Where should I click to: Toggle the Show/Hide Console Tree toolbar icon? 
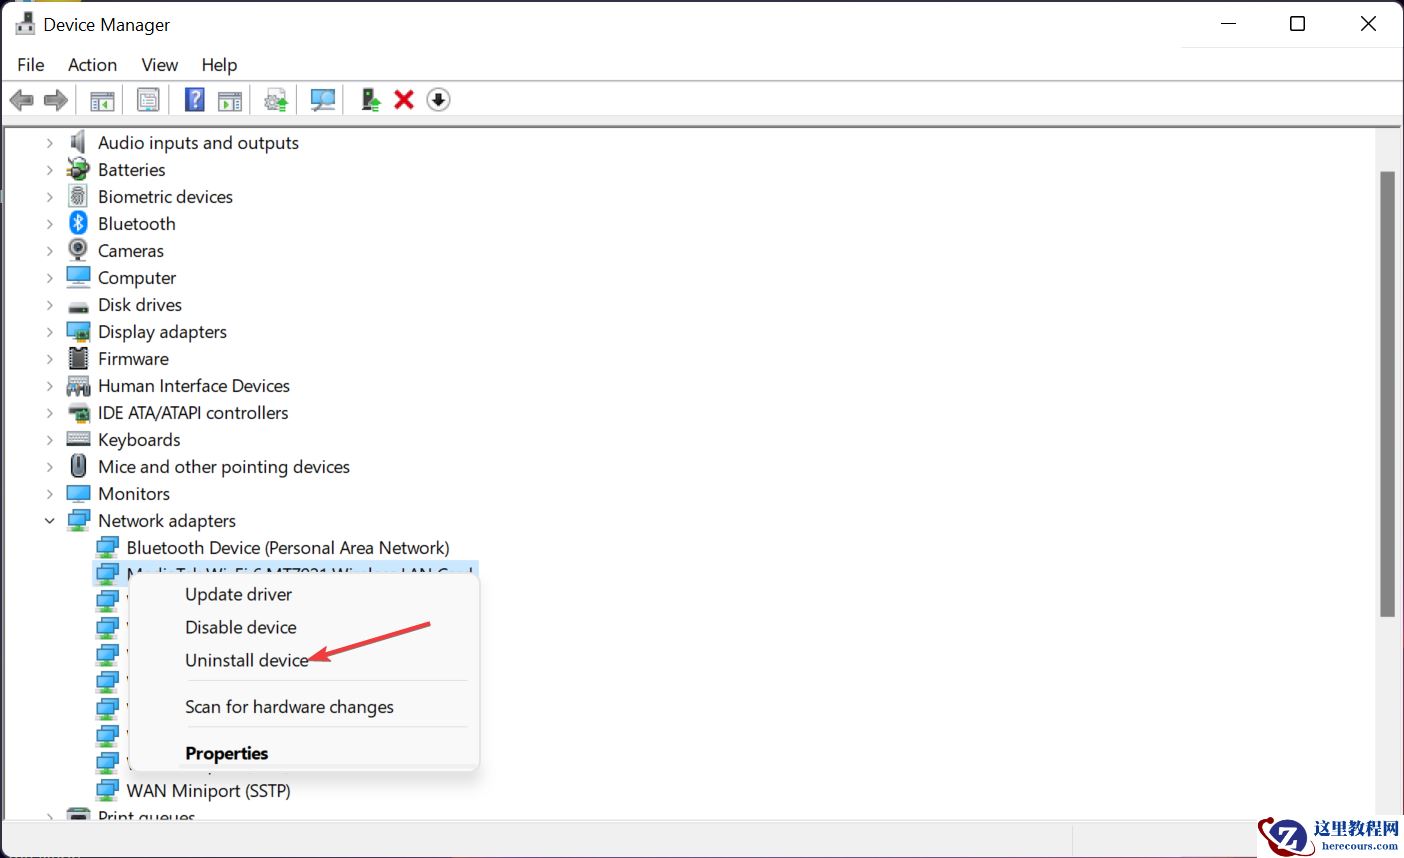tap(102, 100)
